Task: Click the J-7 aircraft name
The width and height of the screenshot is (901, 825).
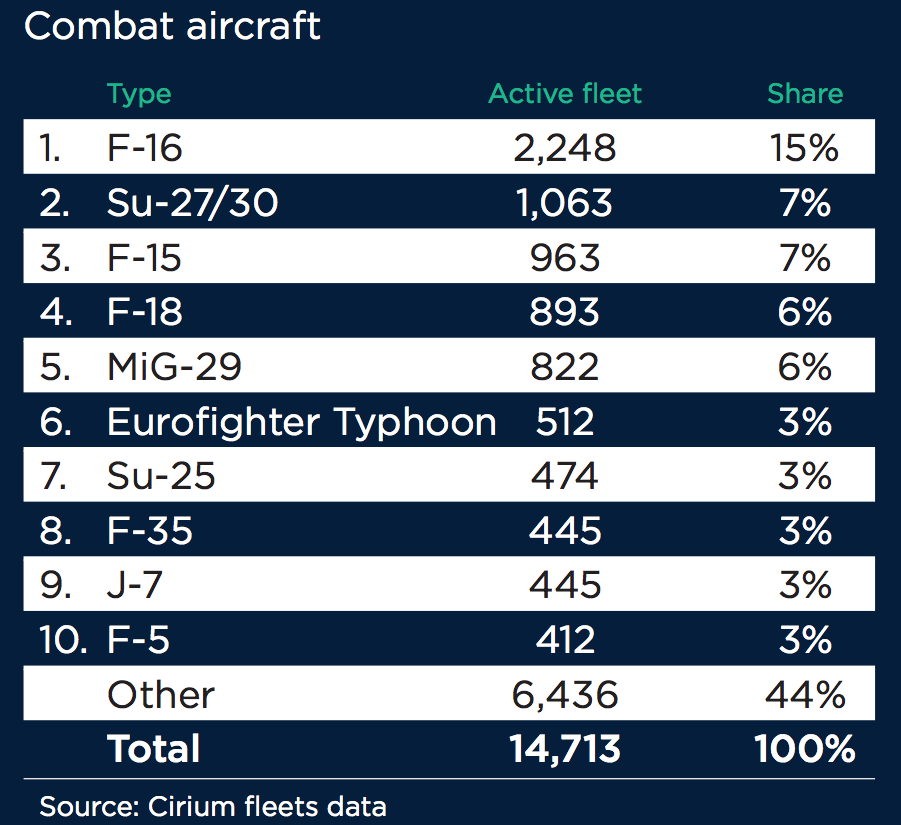Action: click(136, 586)
